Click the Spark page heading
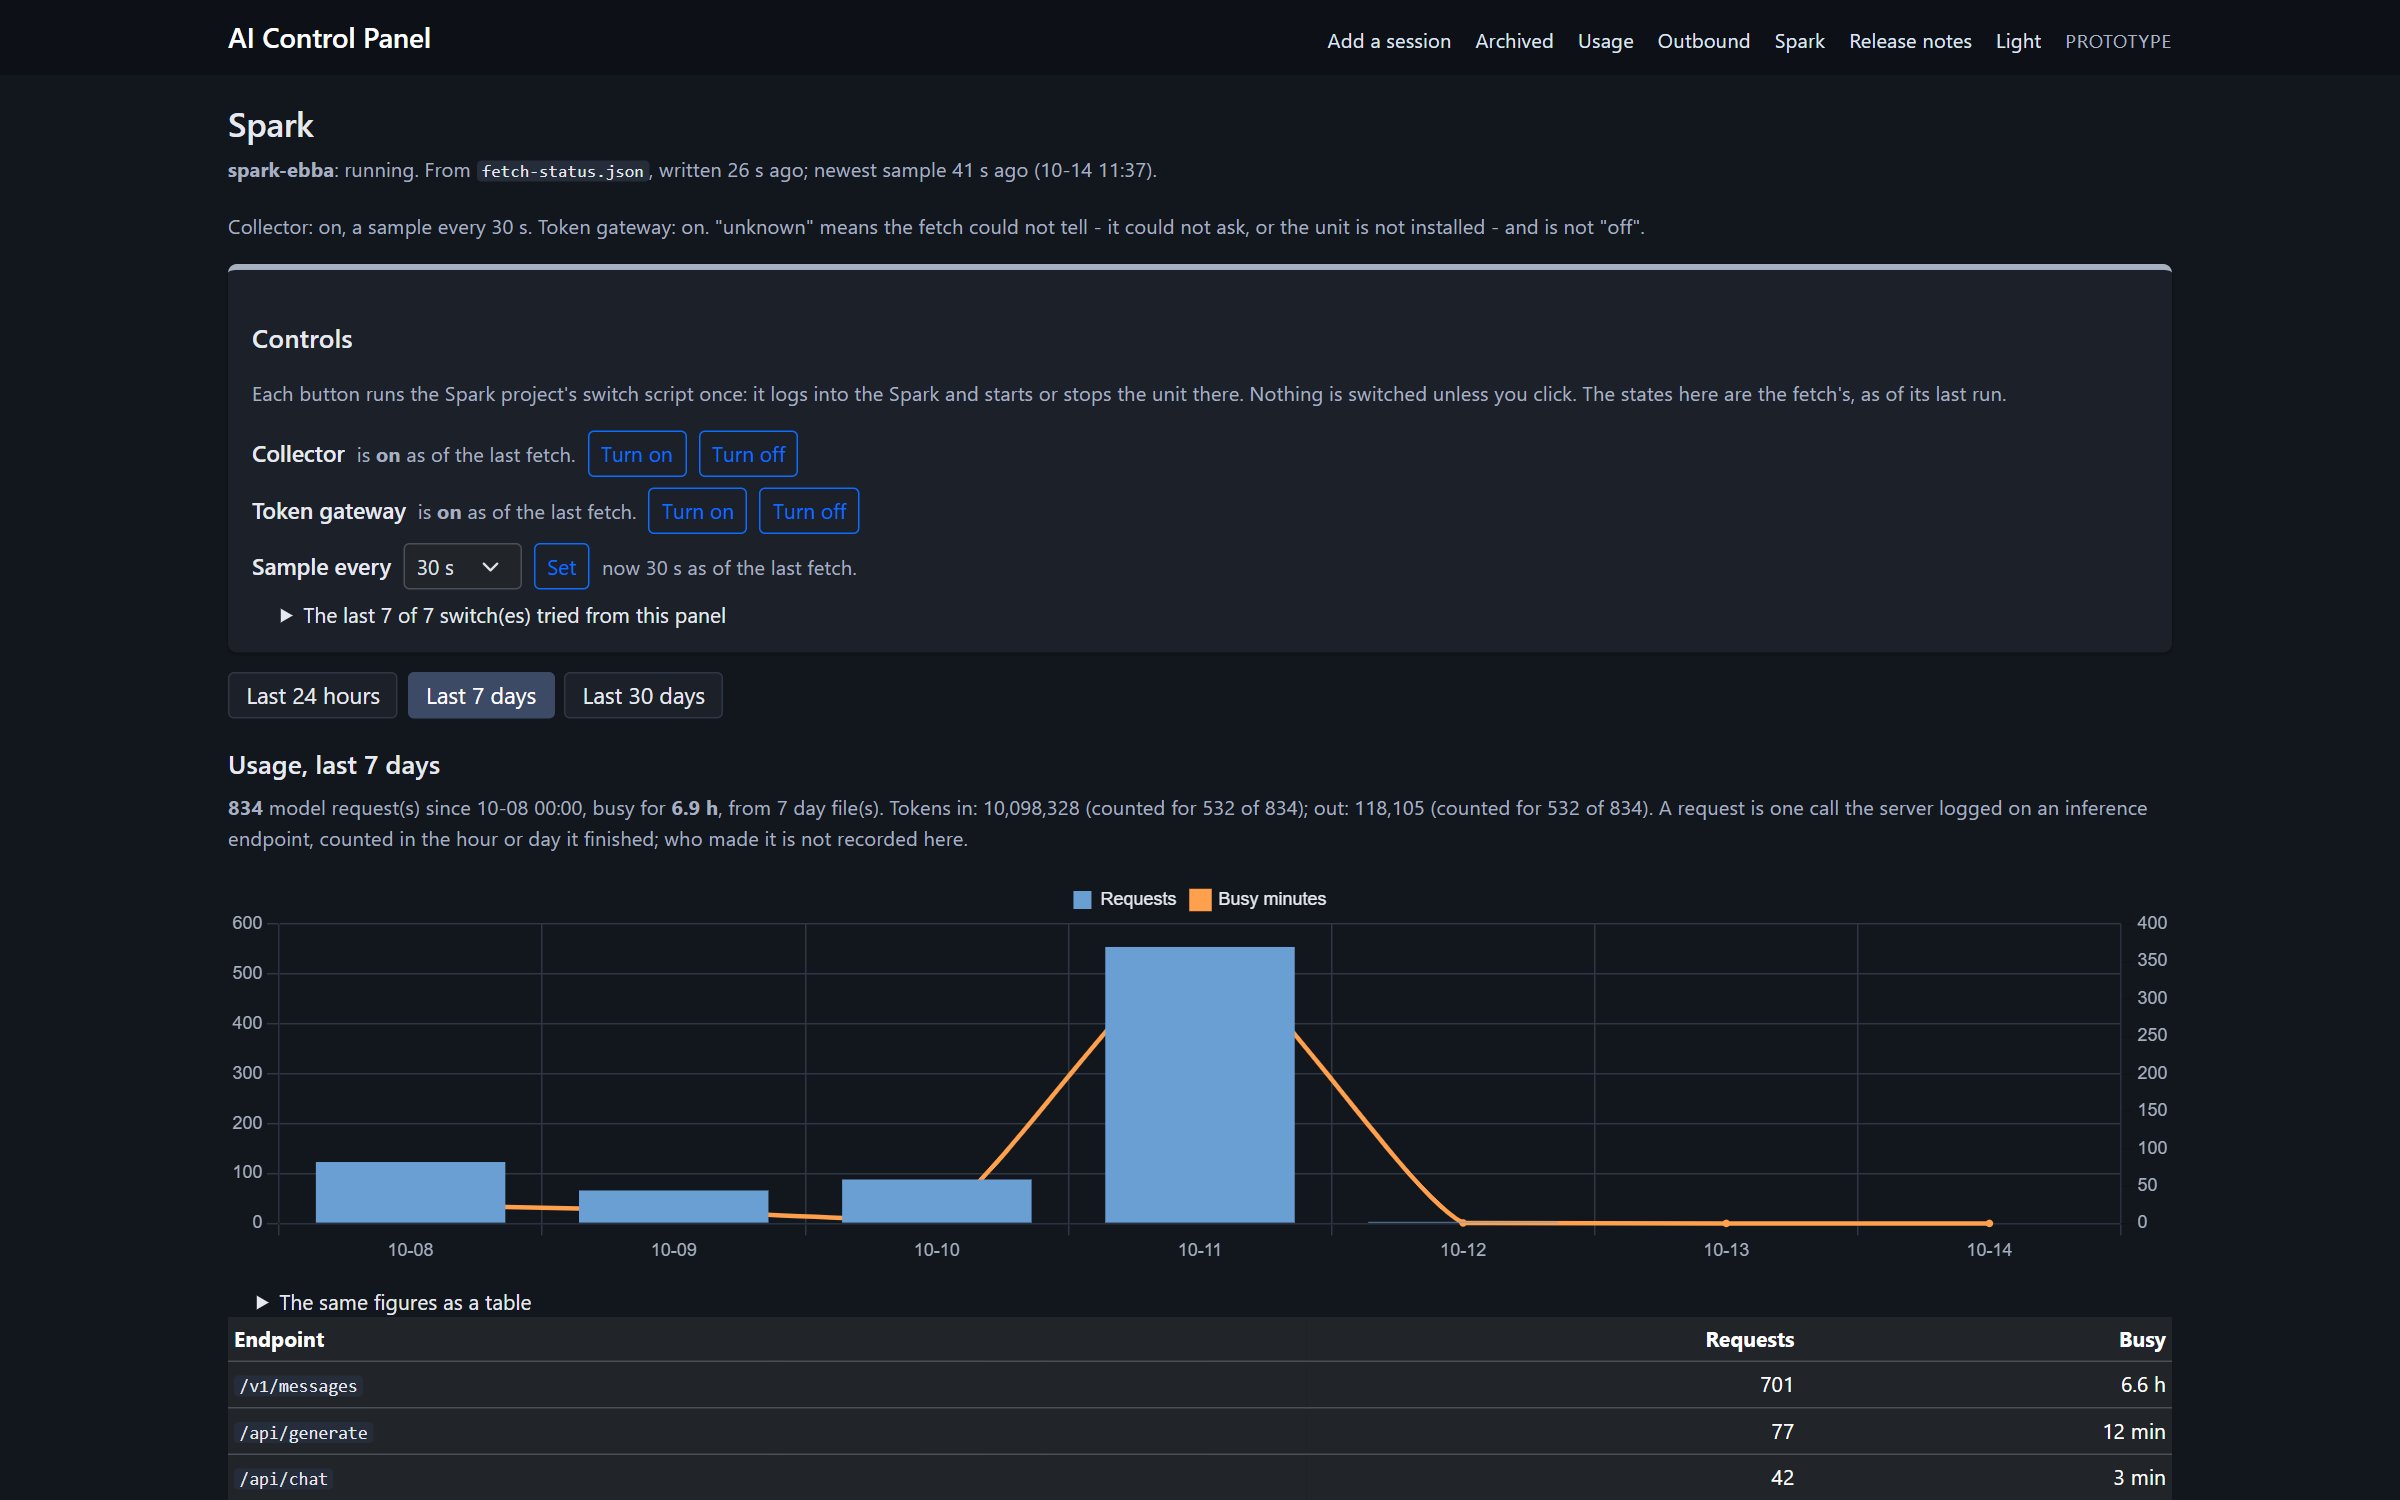This screenshot has height=1500, width=2400. pos(271,125)
